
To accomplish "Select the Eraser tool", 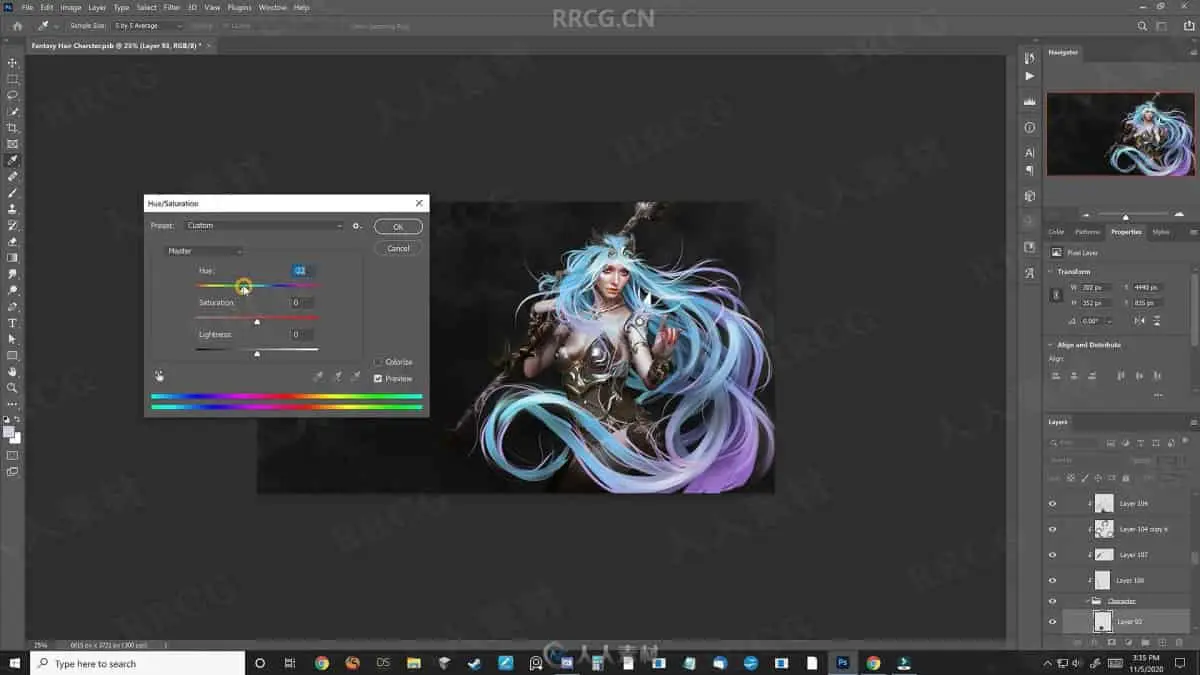I will point(12,242).
